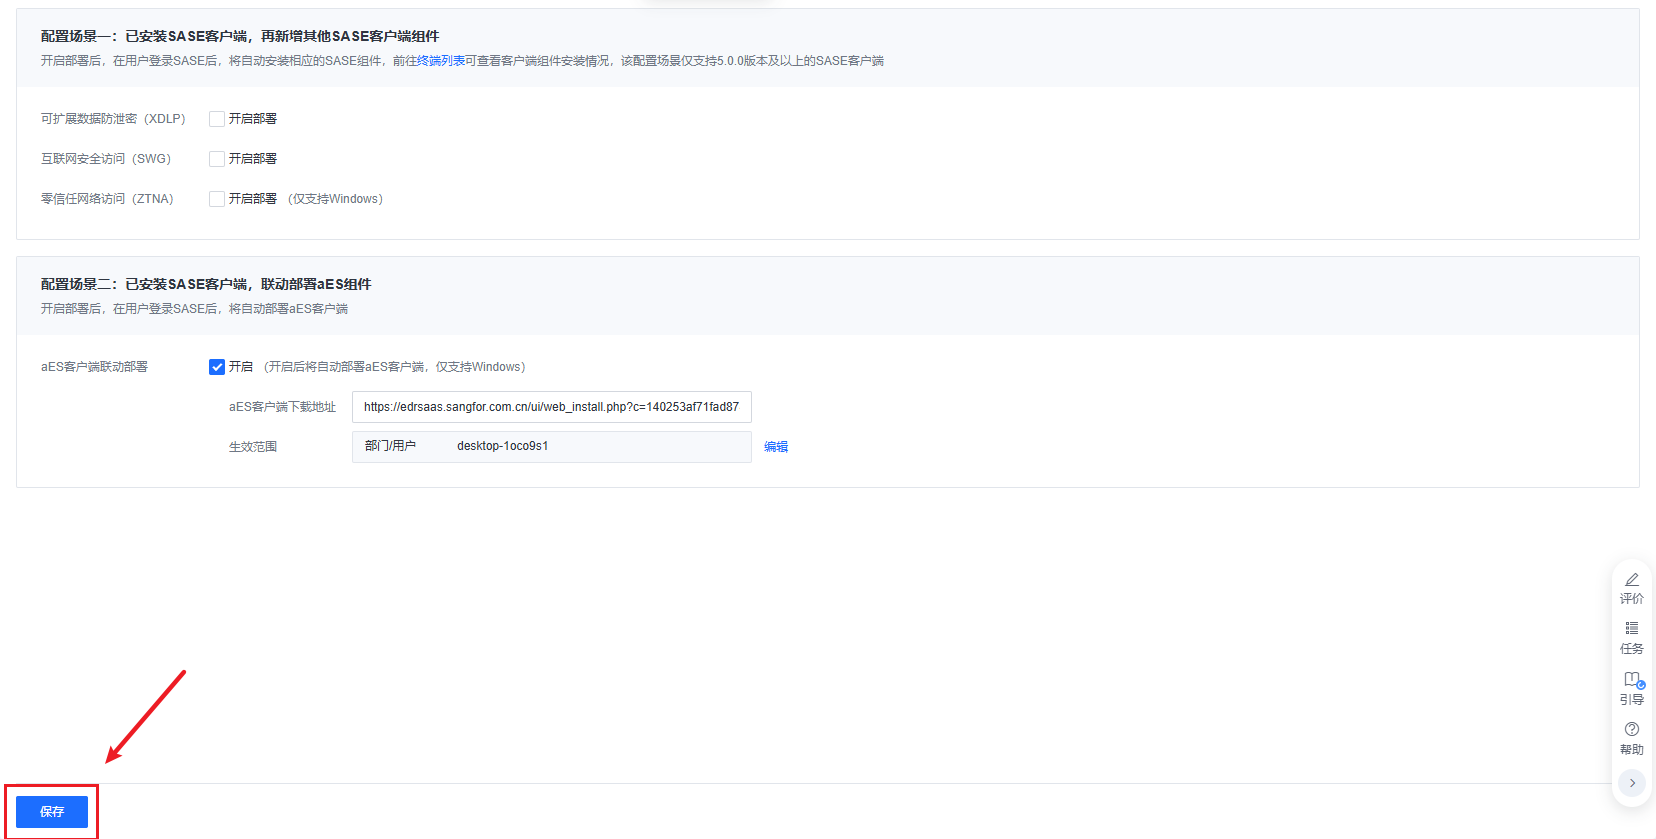Enable 开启部署 for XDLP data protection
Viewport: 1656px width, 839px height.
point(217,119)
